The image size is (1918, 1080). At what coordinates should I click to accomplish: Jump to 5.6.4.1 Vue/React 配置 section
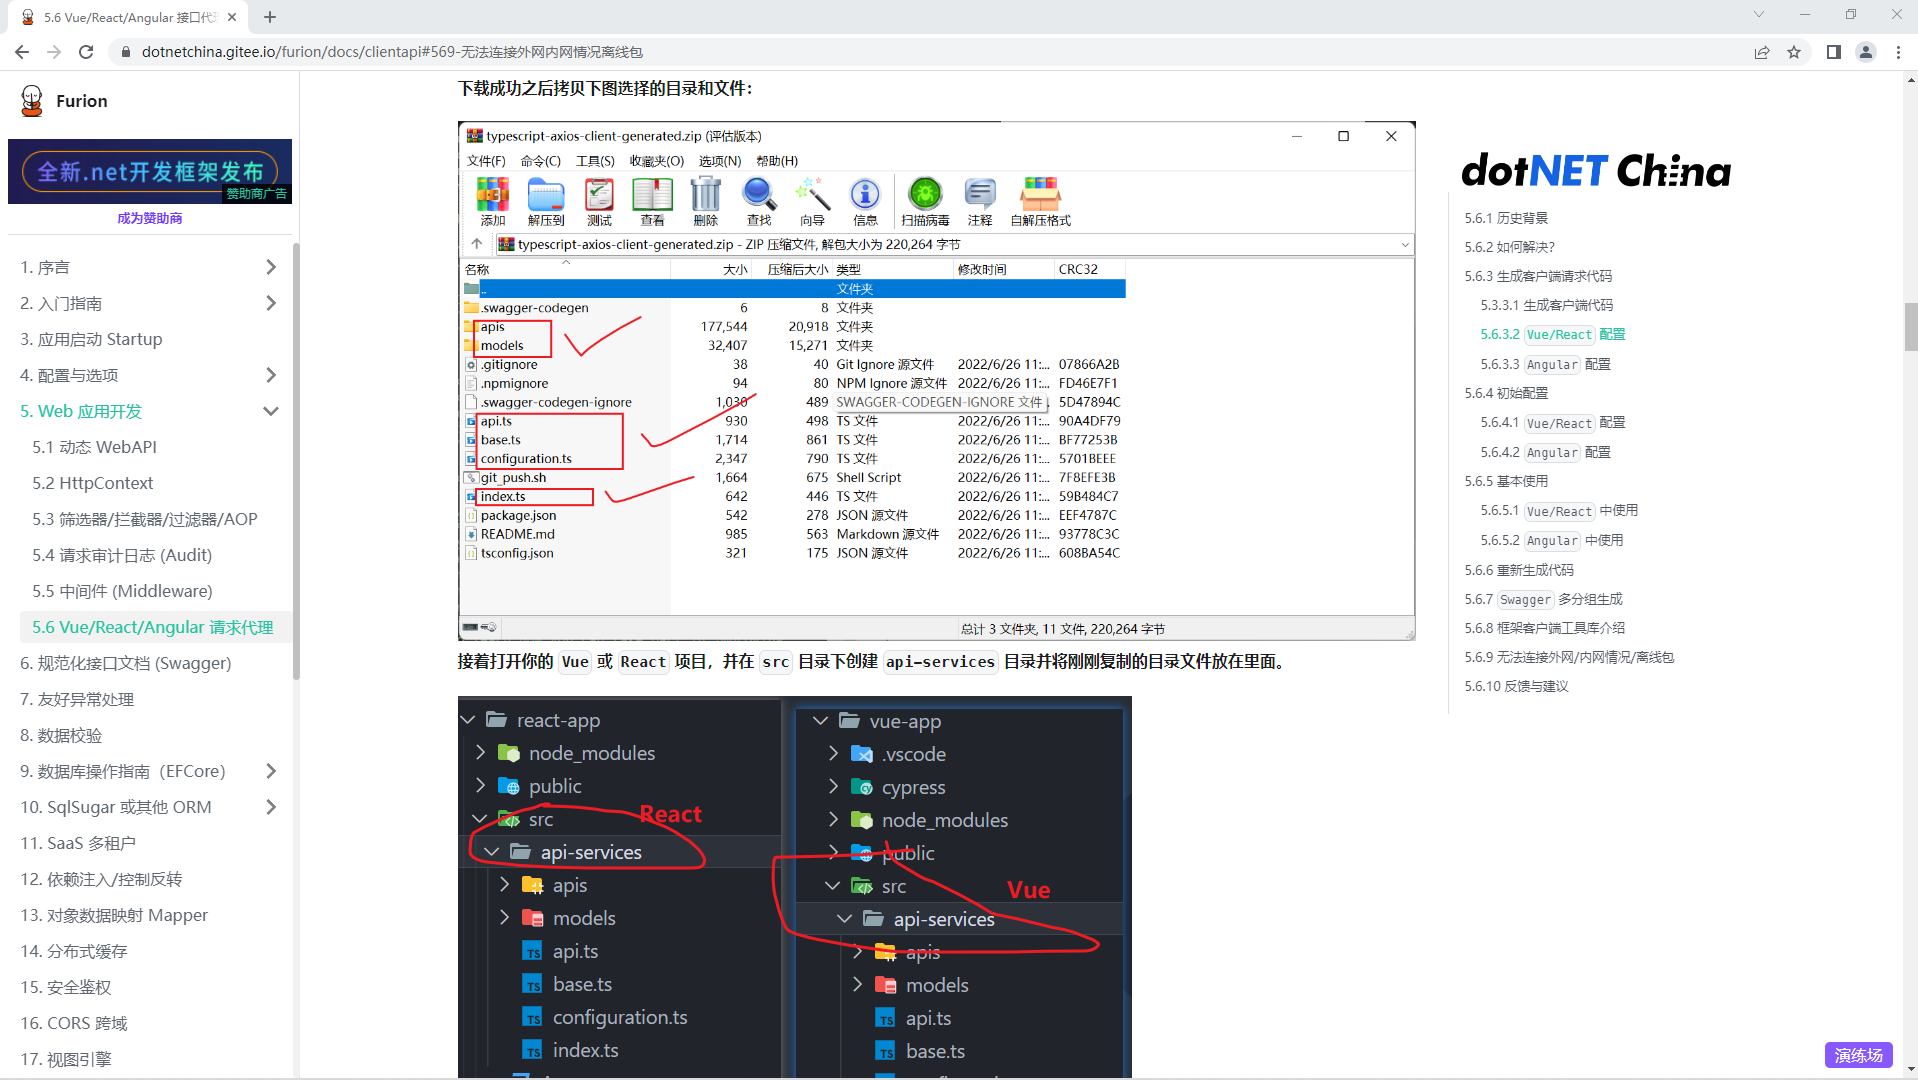pos(1552,422)
